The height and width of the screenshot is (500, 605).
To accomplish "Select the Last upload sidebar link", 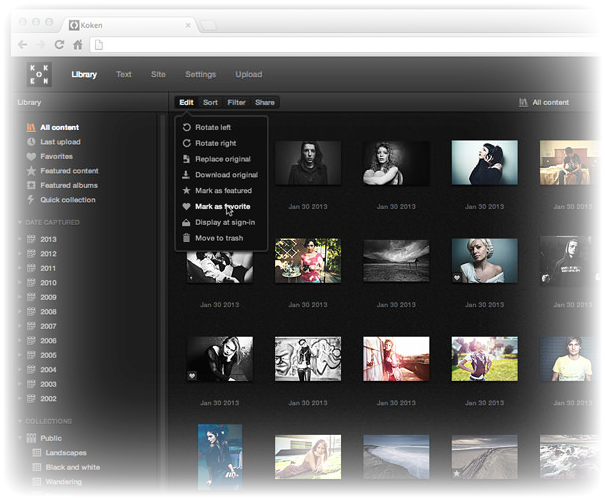I will click(60, 142).
